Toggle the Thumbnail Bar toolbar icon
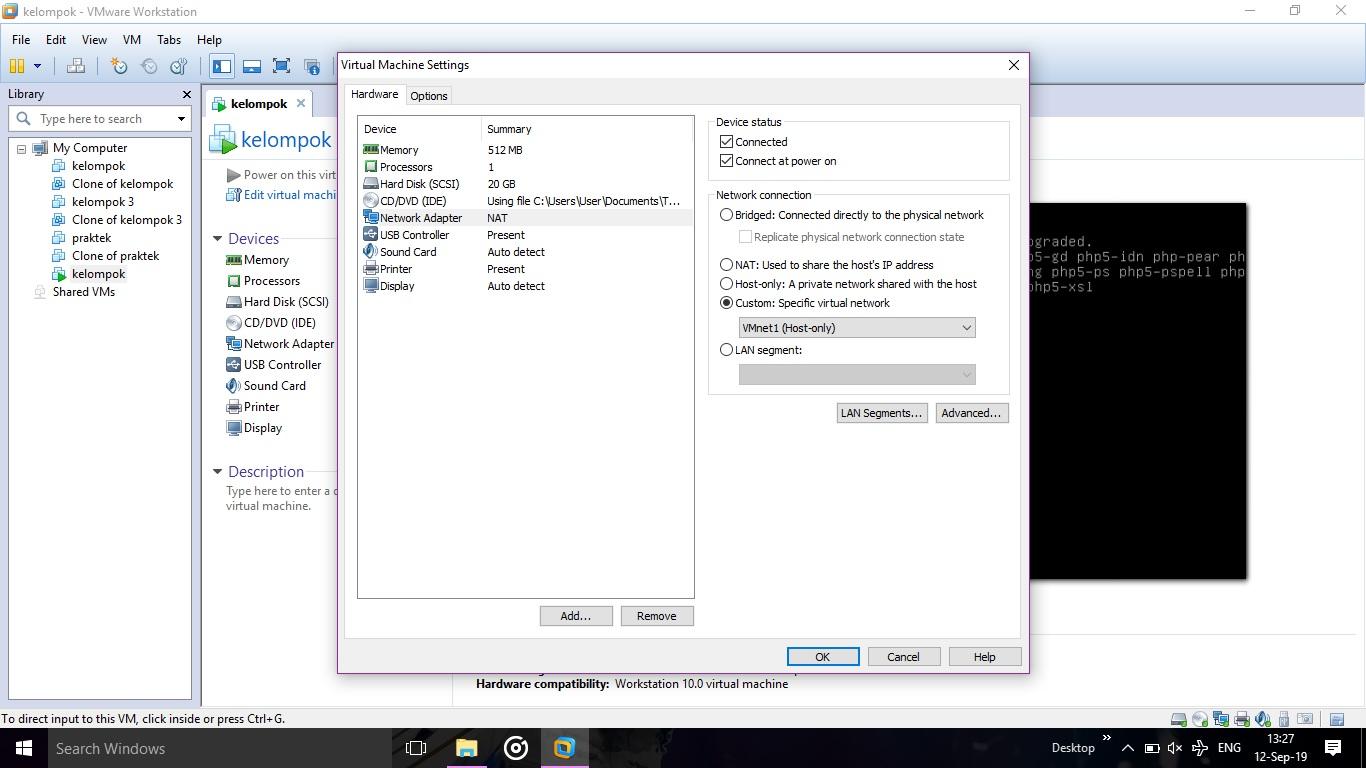This screenshot has height=768, width=1366. pos(252,66)
